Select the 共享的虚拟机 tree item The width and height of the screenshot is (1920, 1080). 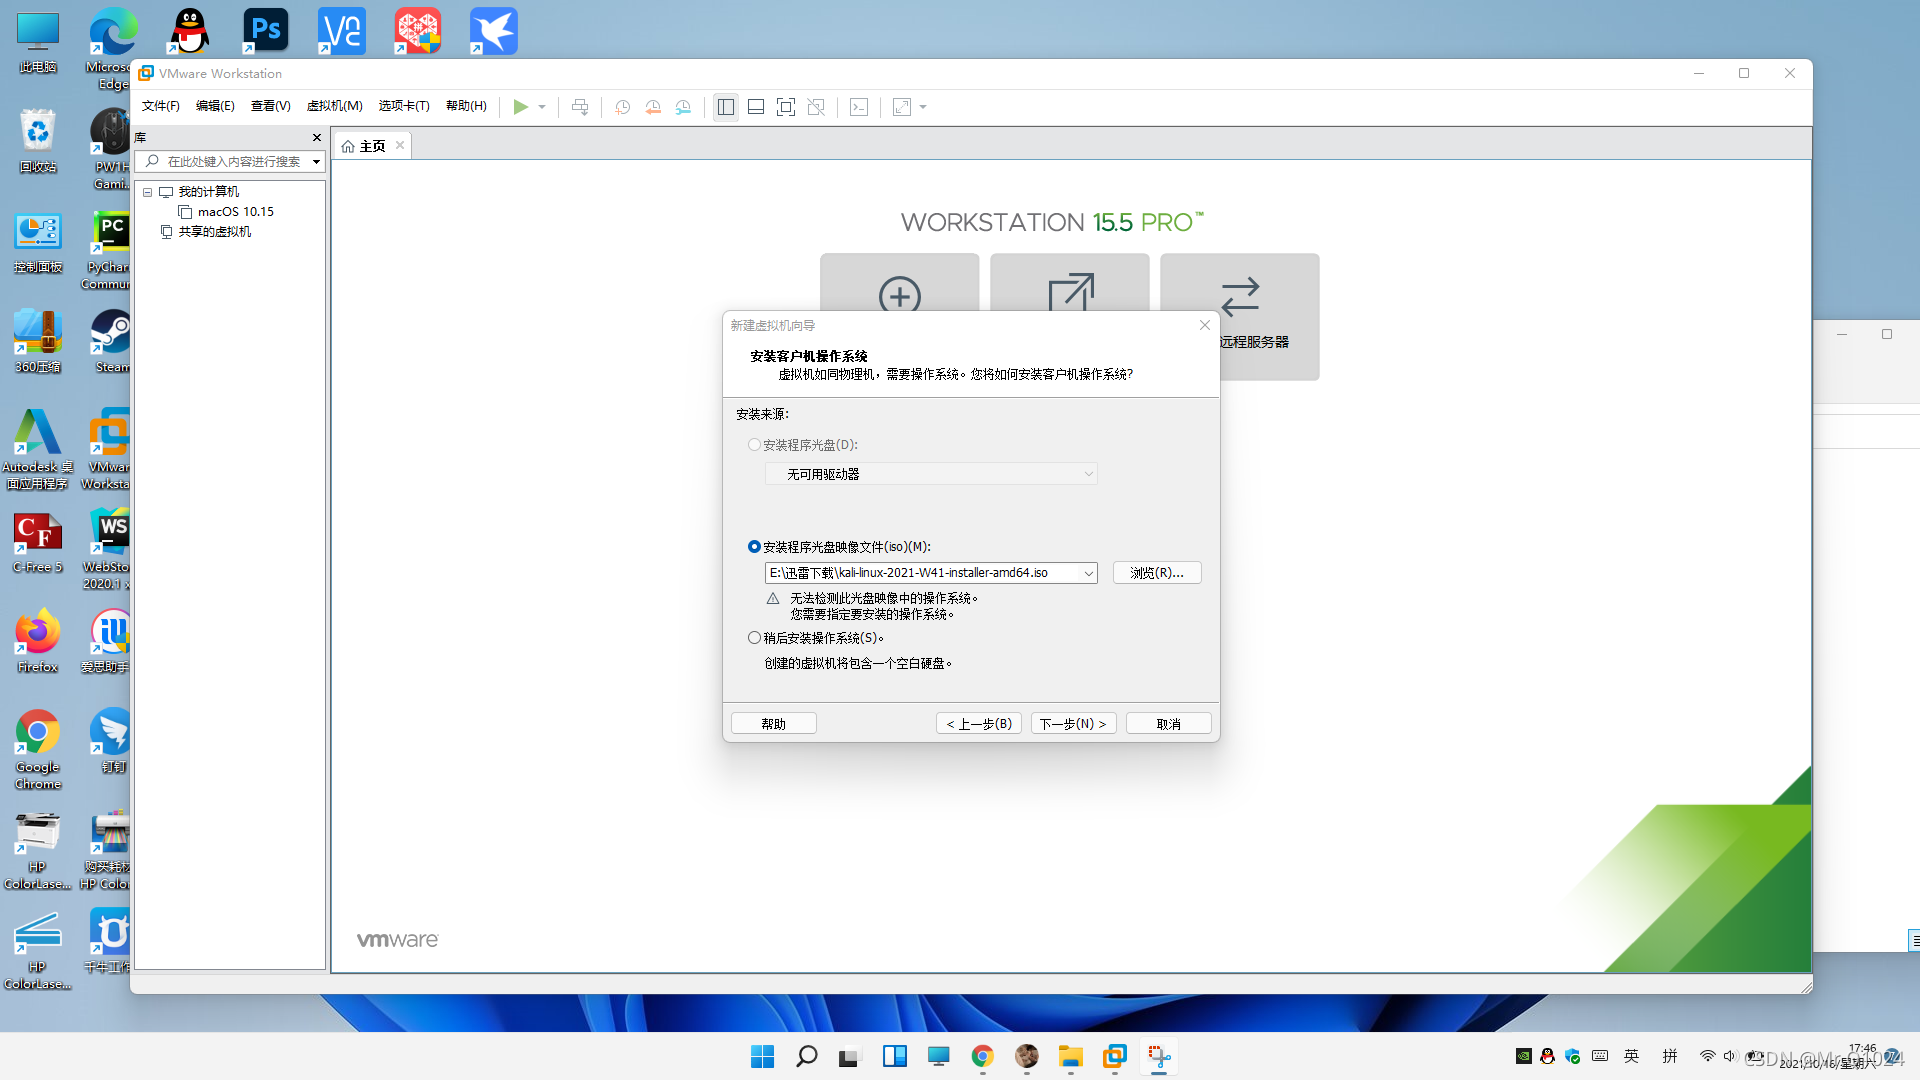point(206,232)
